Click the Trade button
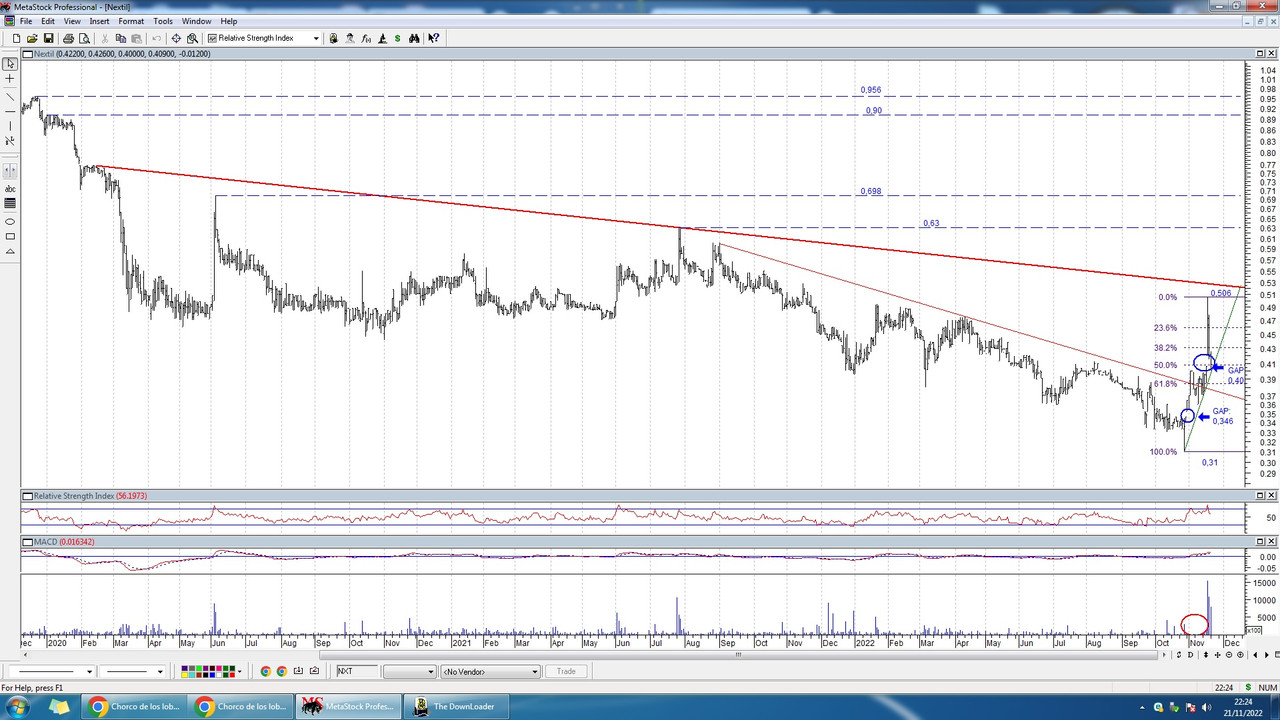This screenshot has height=720, width=1280. coord(566,671)
